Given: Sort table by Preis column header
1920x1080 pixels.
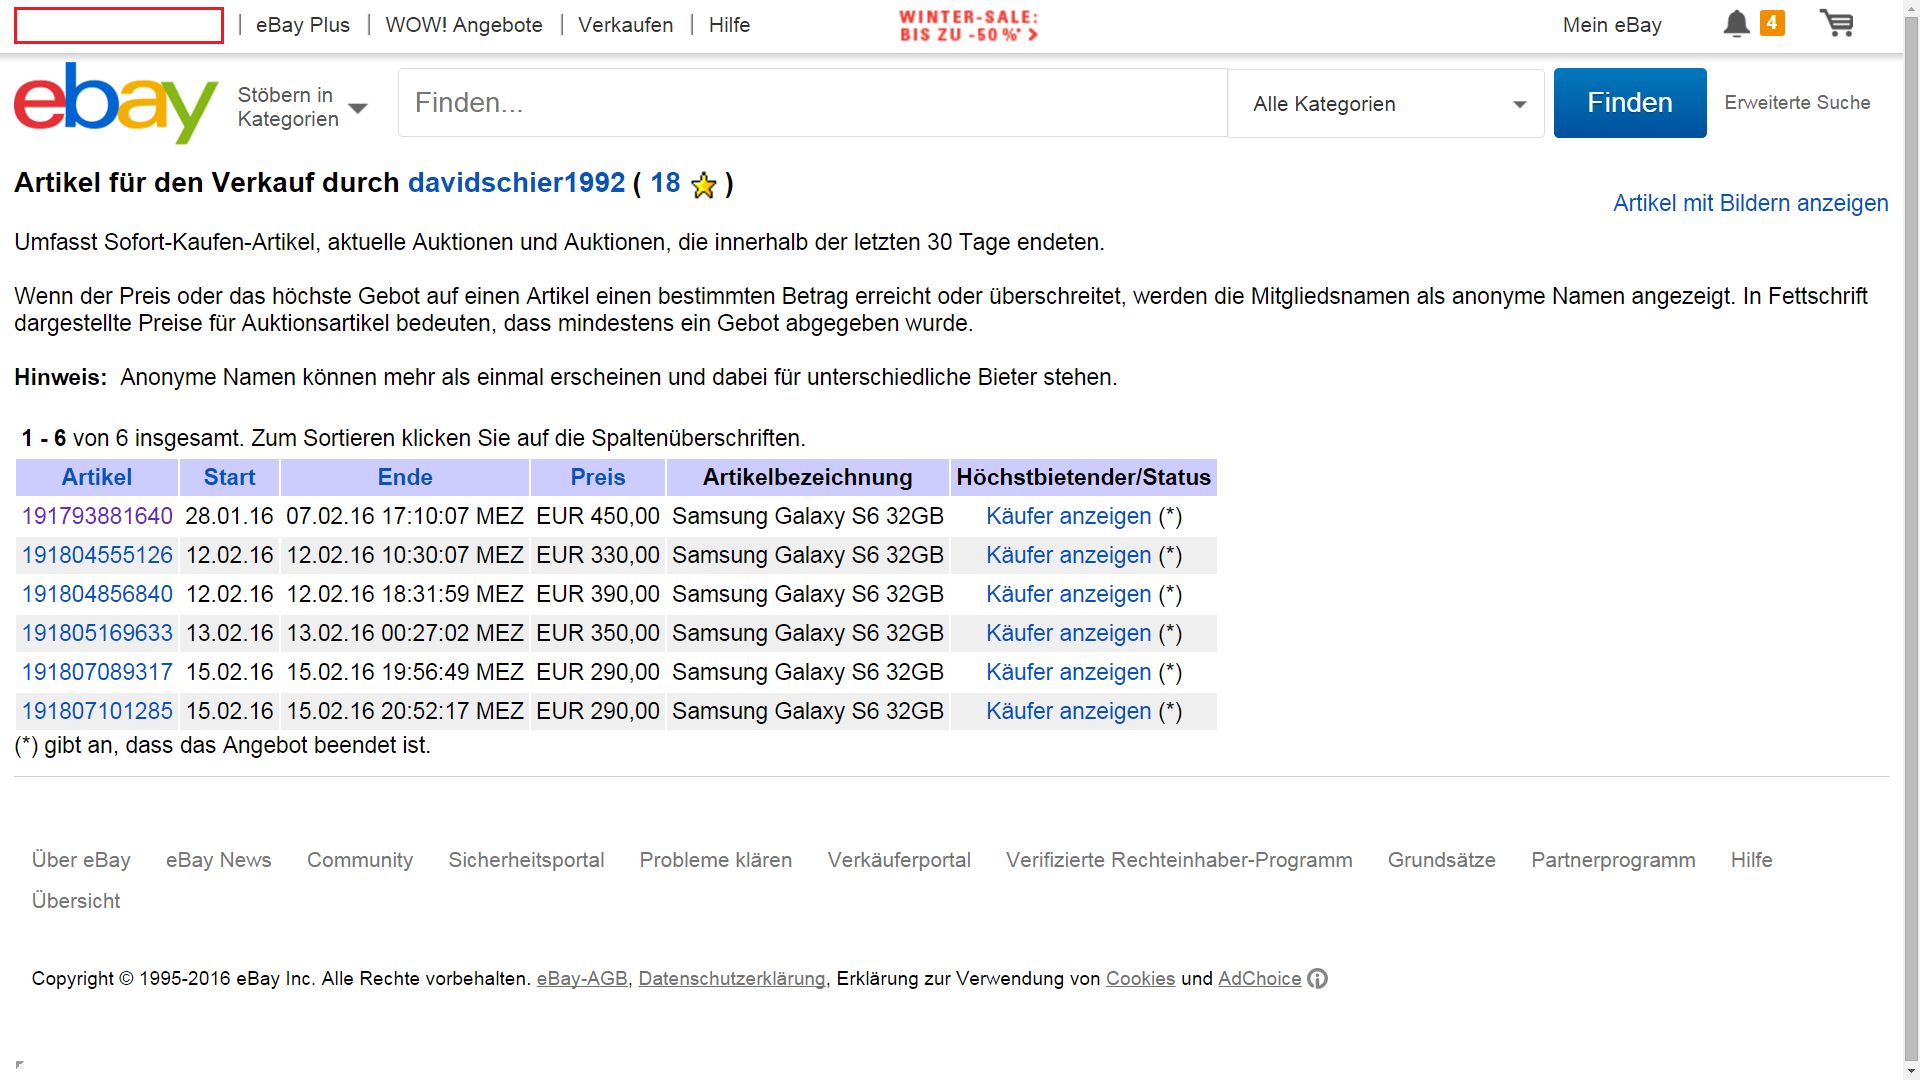Looking at the screenshot, I should pyautogui.click(x=597, y=478).
